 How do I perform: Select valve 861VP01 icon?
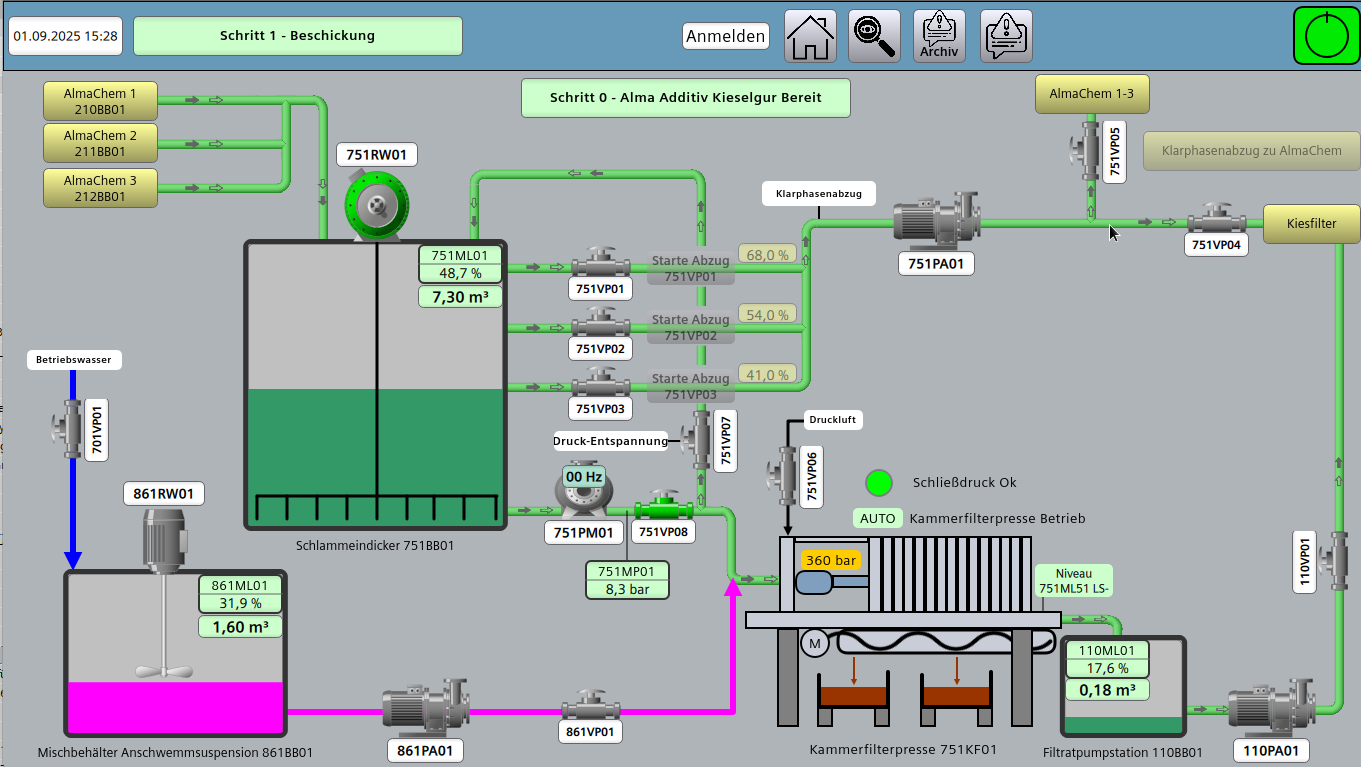(x=588, y=708)
